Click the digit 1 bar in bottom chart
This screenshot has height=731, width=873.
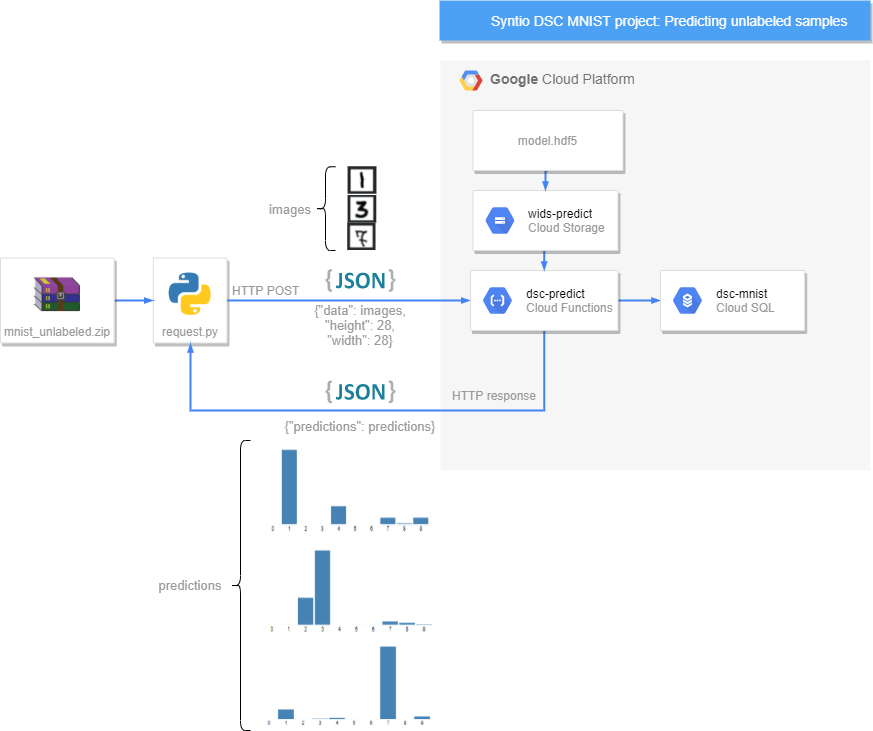click(286, 714)
